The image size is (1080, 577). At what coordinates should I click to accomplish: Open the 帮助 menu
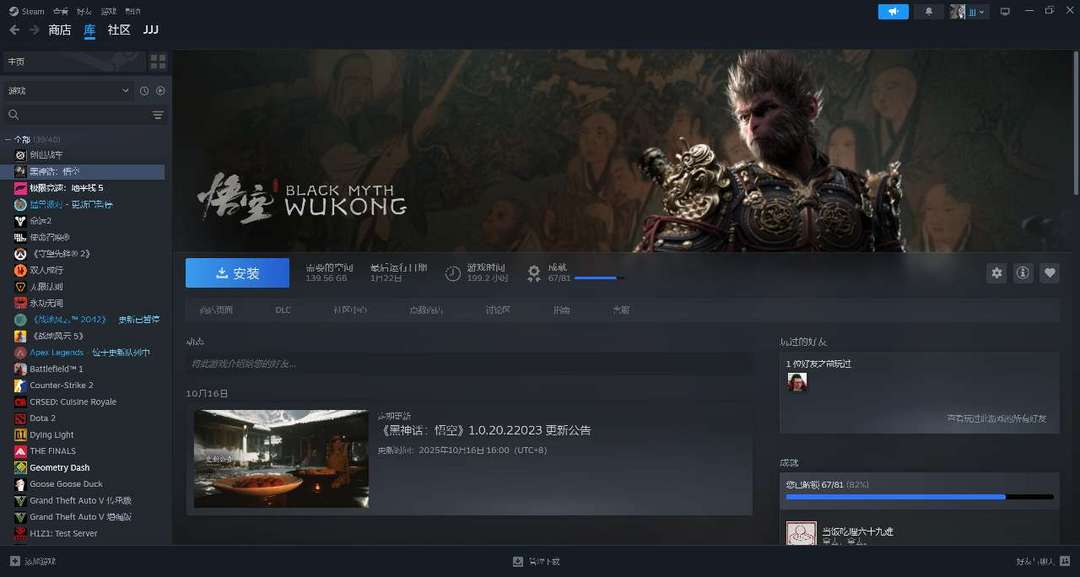point(133,11)
